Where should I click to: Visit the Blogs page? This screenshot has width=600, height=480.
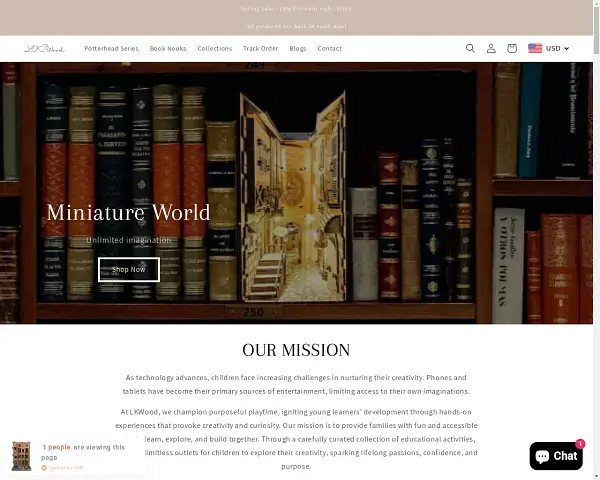(x=298, y=48)
